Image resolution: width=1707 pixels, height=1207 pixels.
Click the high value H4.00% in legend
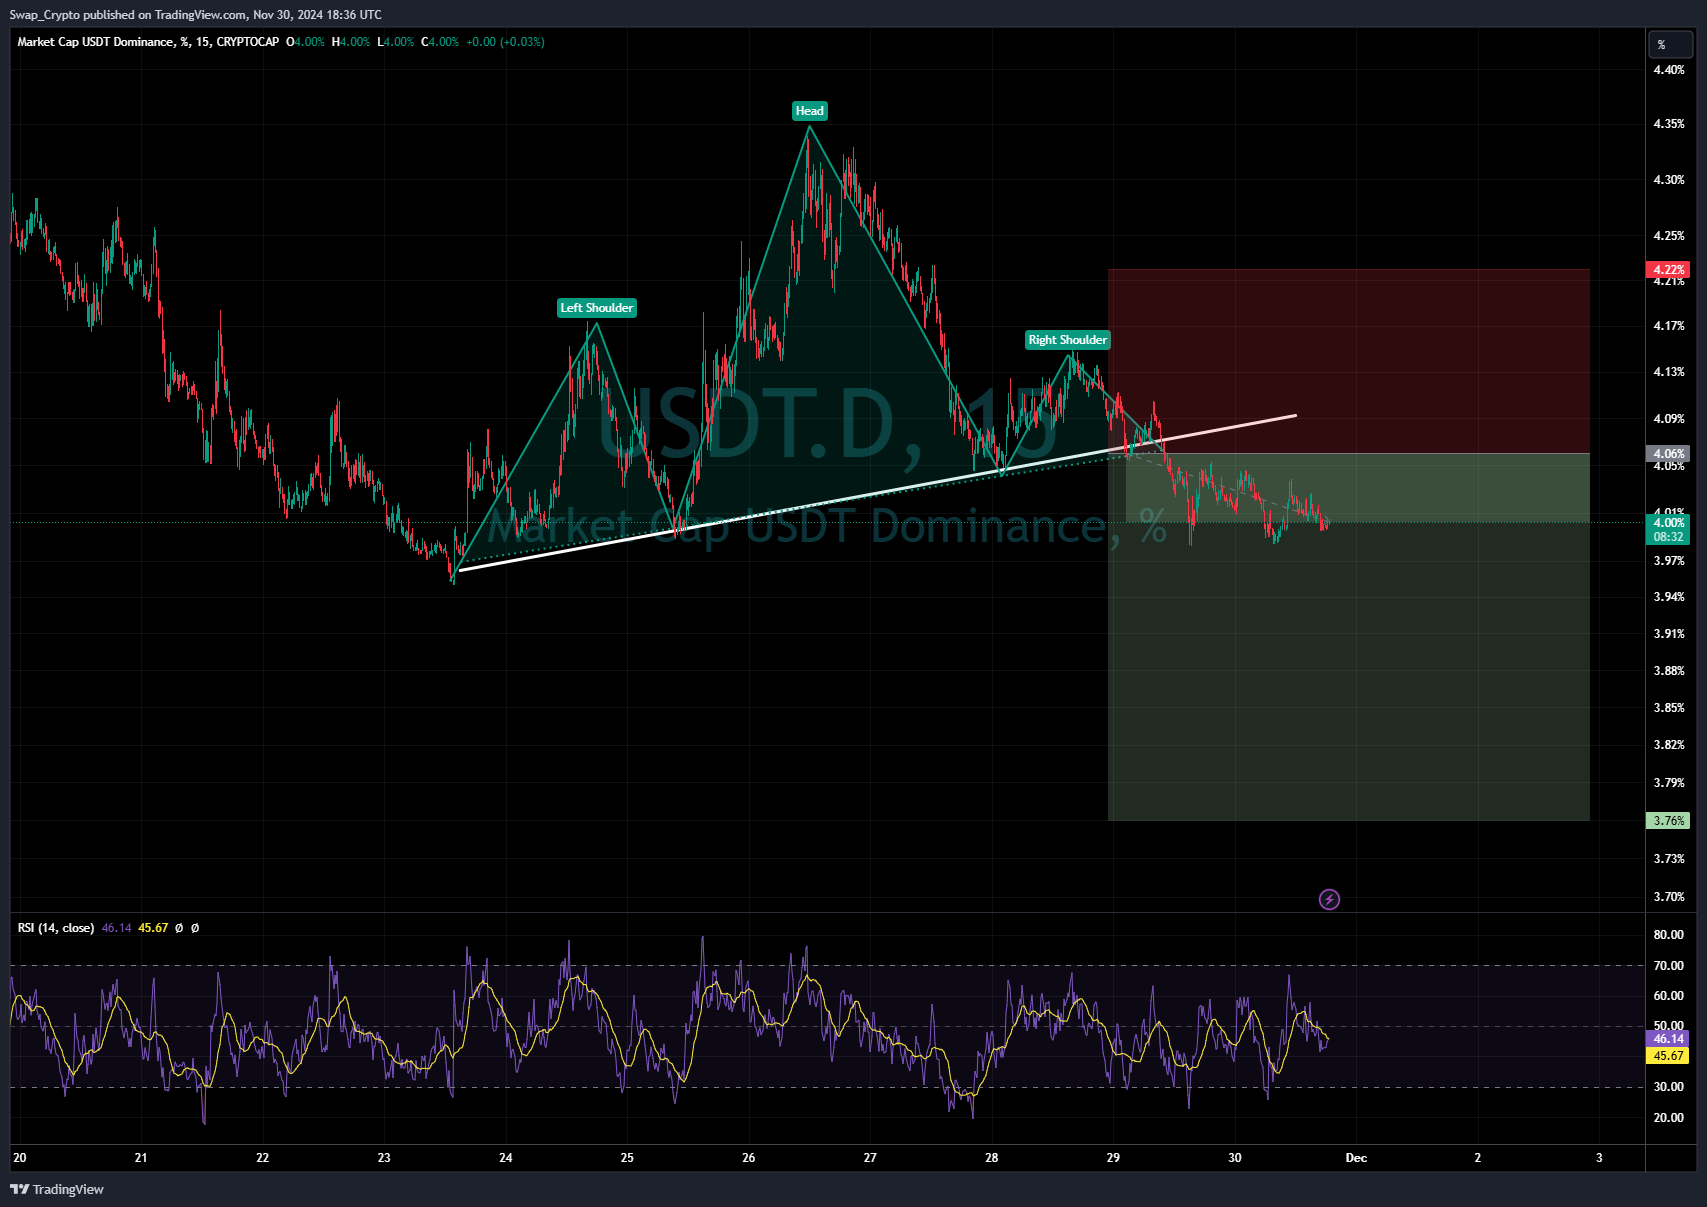(x=351, y=42)
